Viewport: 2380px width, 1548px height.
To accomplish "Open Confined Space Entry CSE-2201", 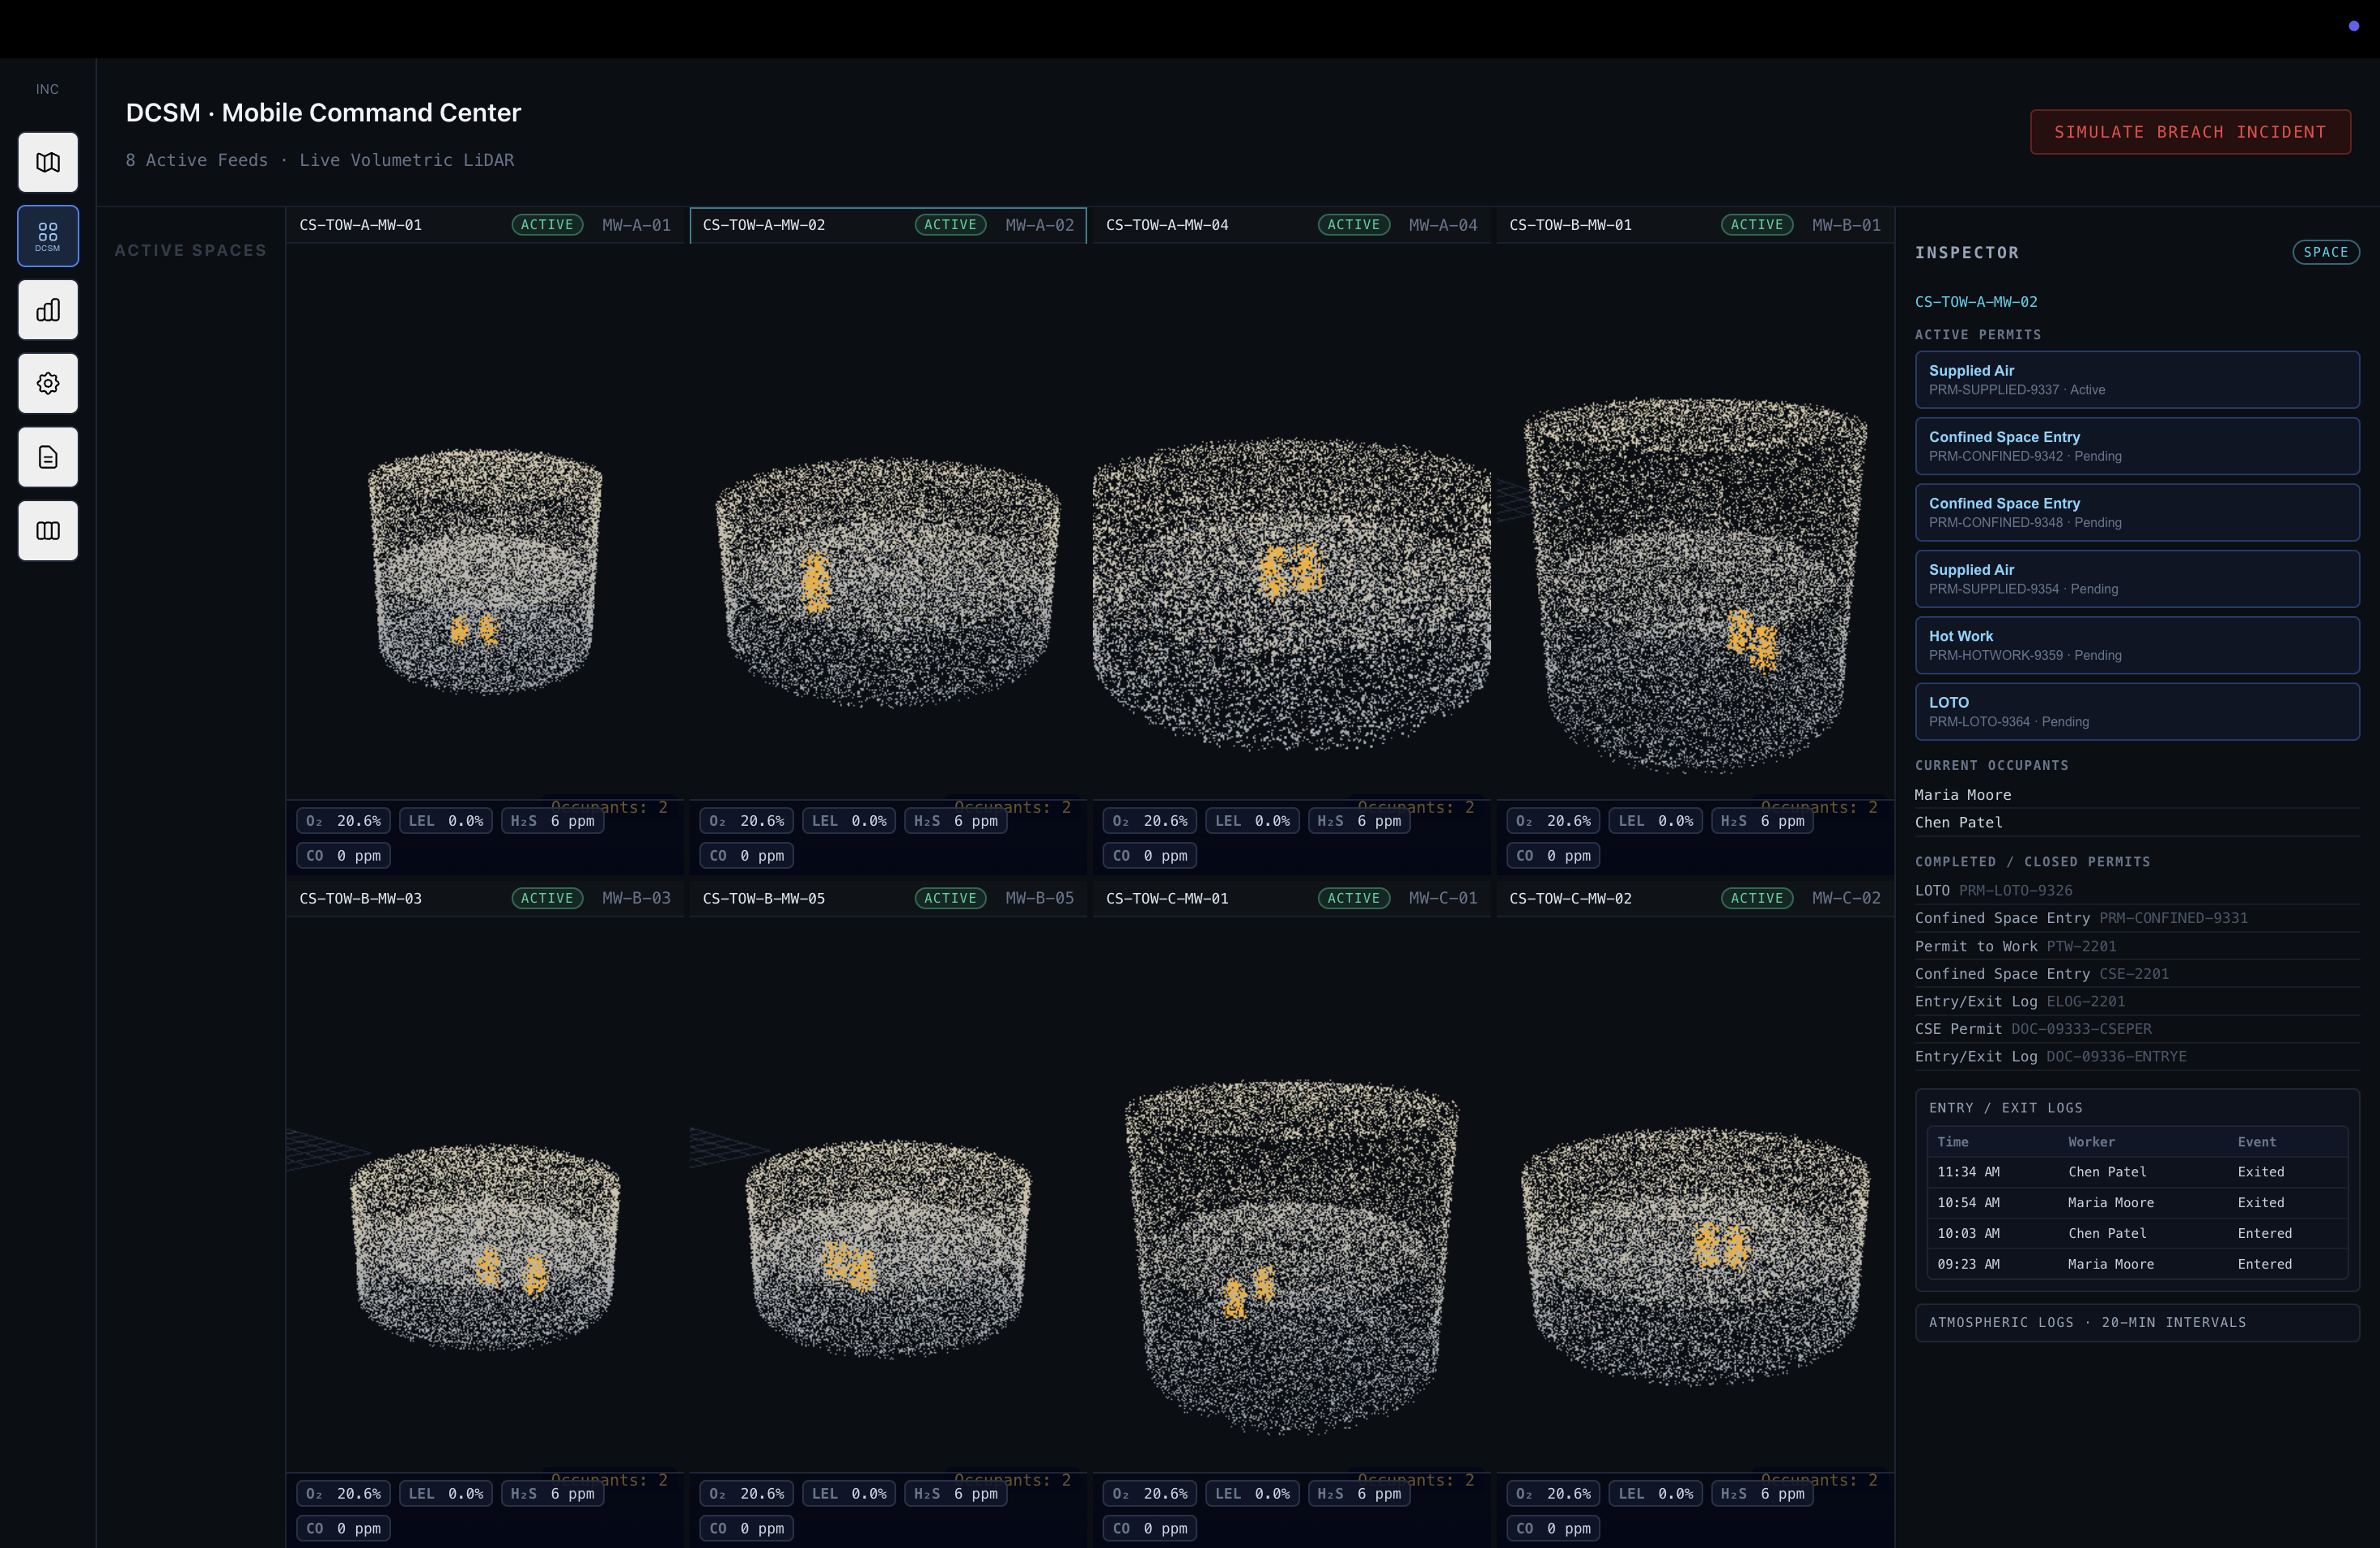I will [2137, 974].
